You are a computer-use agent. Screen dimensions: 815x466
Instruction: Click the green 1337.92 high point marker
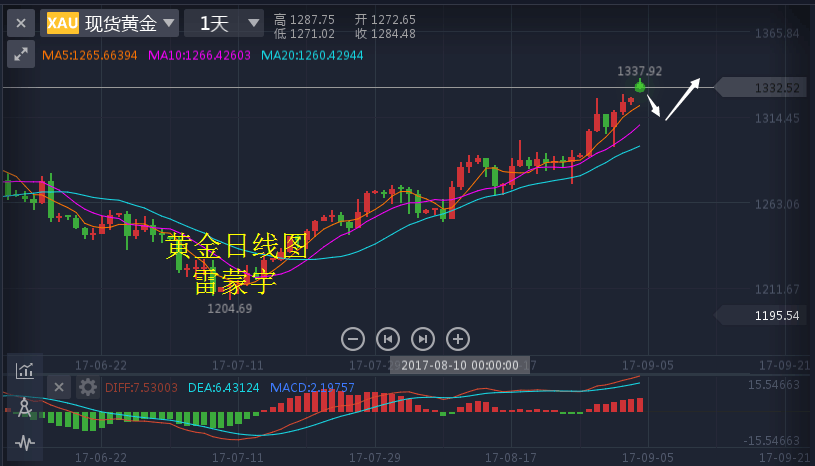click(640, 87)
